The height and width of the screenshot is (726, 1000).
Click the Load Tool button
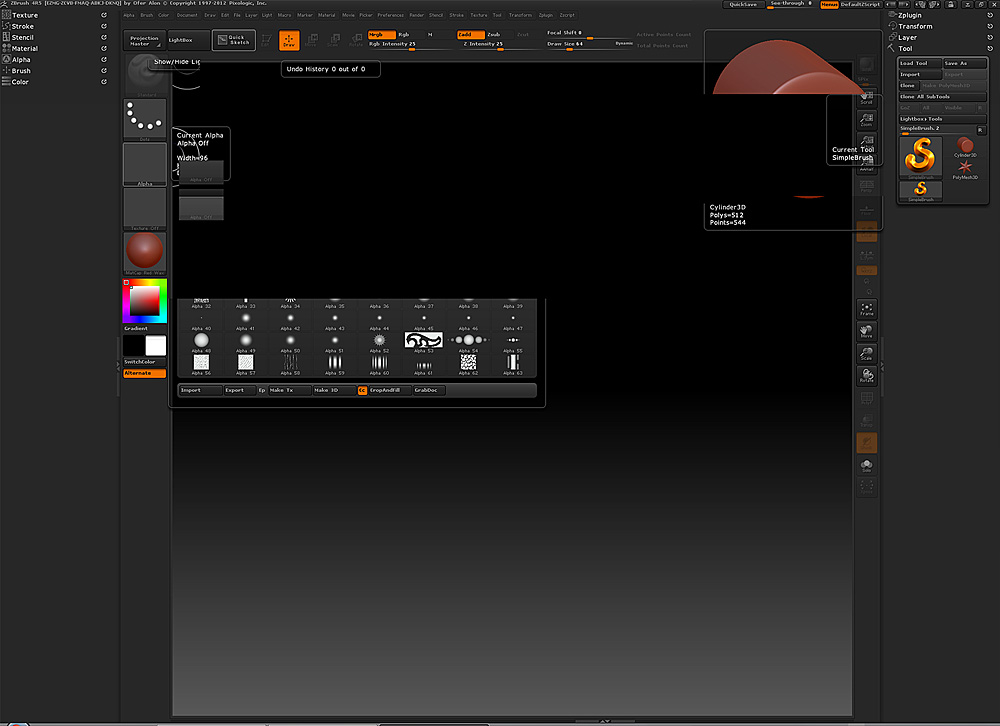918,62
